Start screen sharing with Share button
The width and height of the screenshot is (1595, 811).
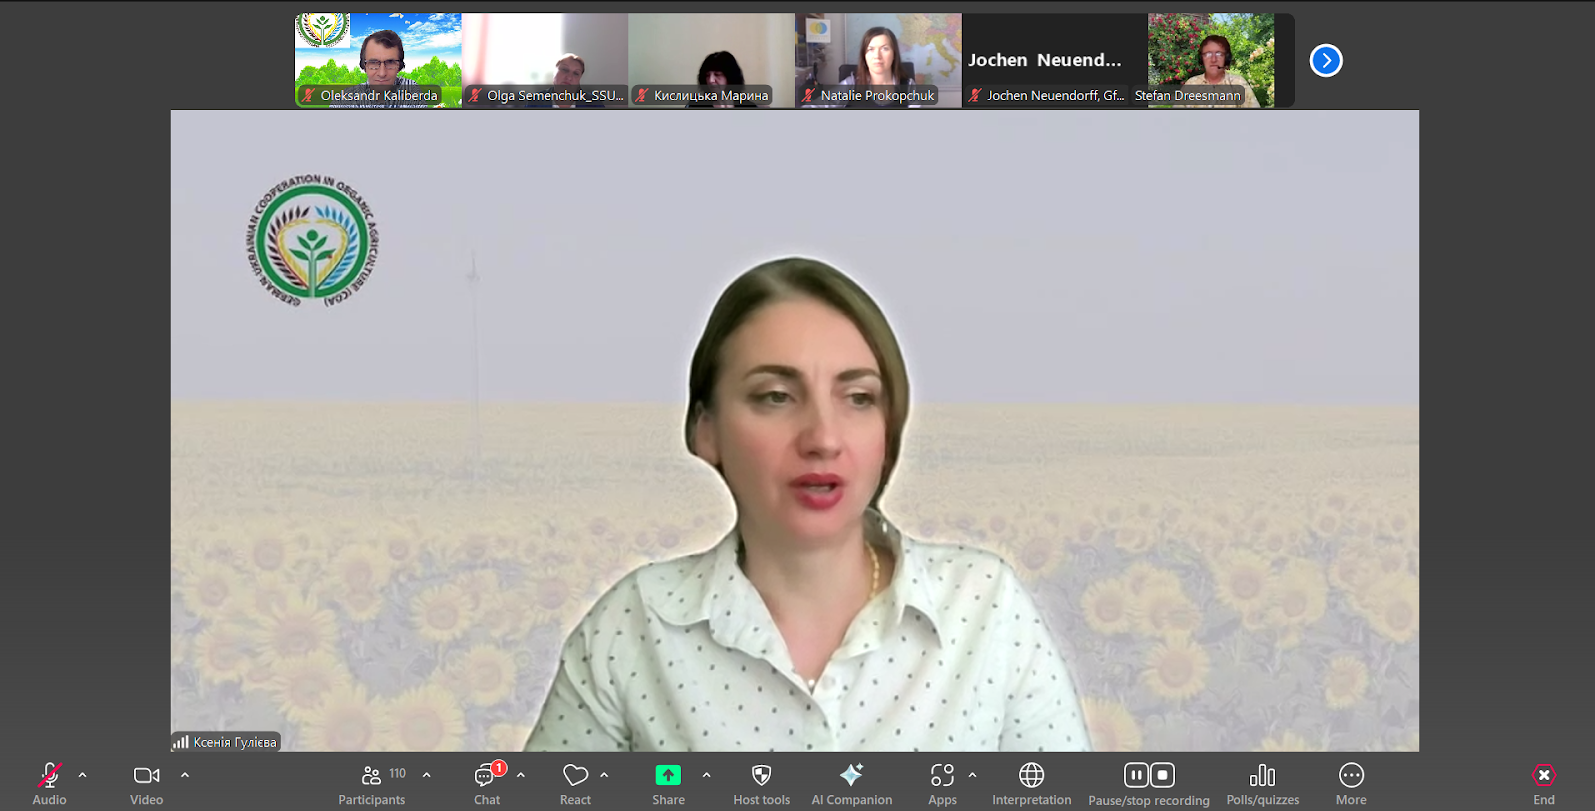pos(668,776)
